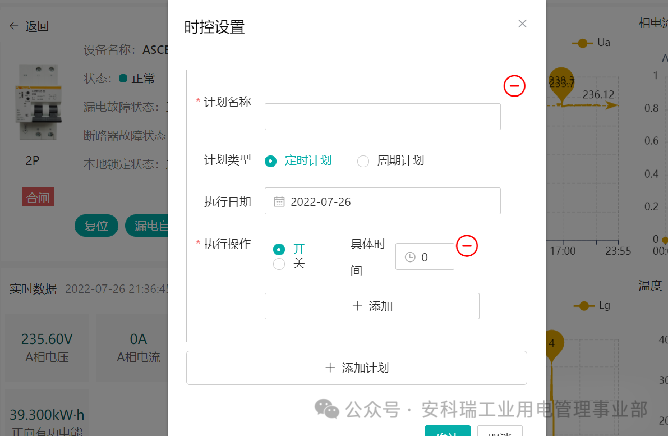The image size is (669, 436).
Task: Click the clock icon in time field
Action: click(410, 257)
